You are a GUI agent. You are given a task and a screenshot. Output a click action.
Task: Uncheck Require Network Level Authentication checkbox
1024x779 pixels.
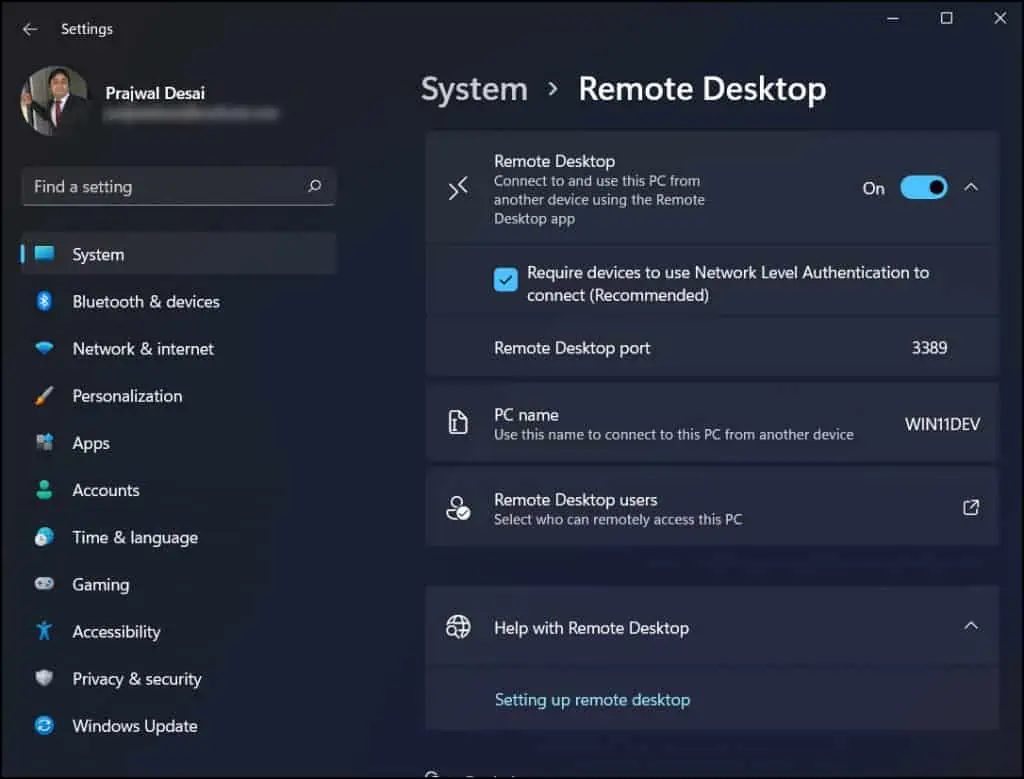click(x=505, y=280)
